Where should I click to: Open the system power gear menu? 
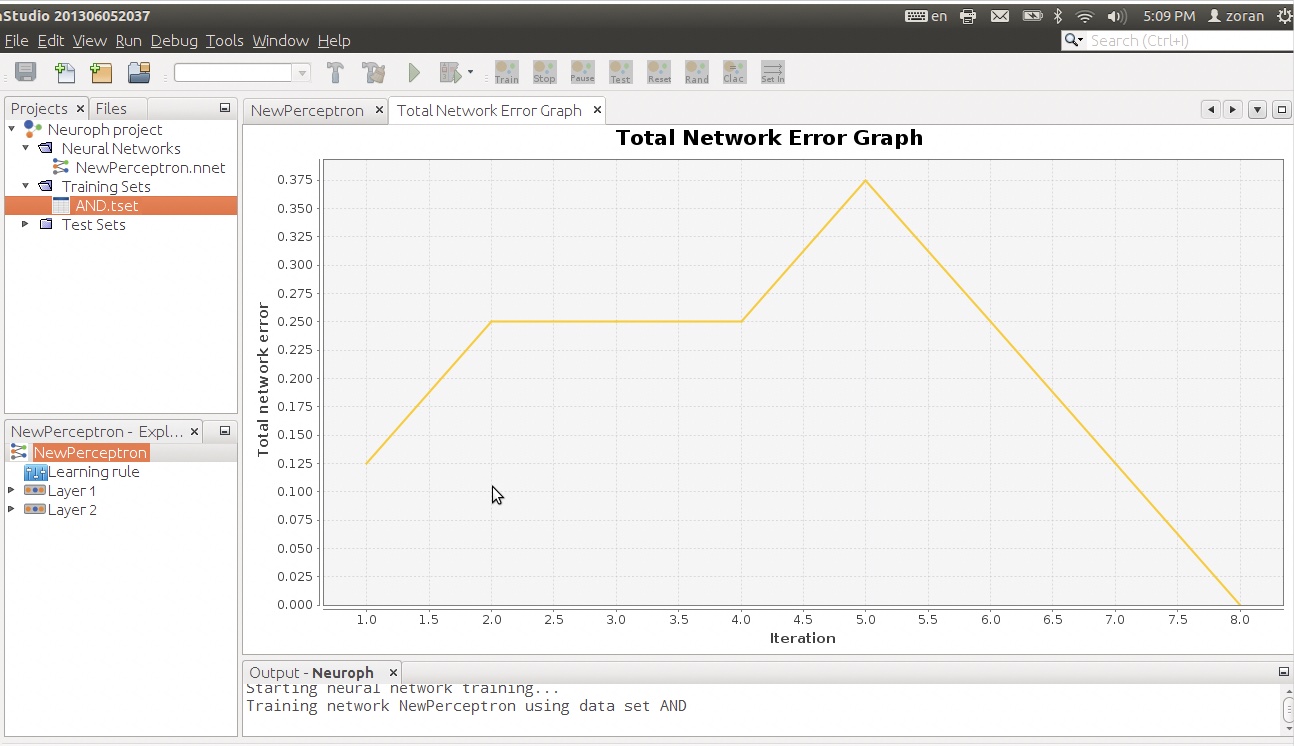click(1284, 16)
